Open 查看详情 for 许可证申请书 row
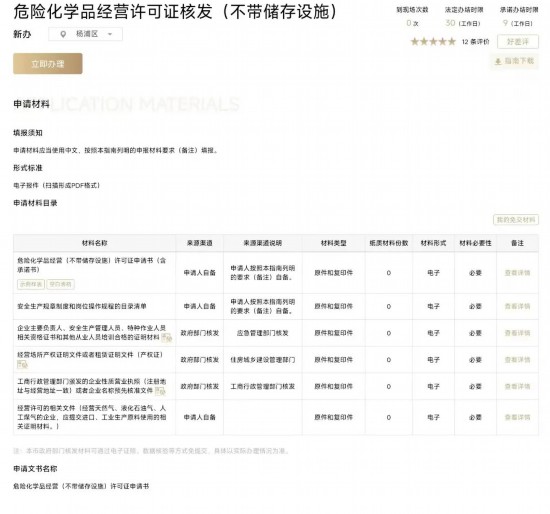The width and height of the screenshot is (550, 514). (x=517, y=273)
